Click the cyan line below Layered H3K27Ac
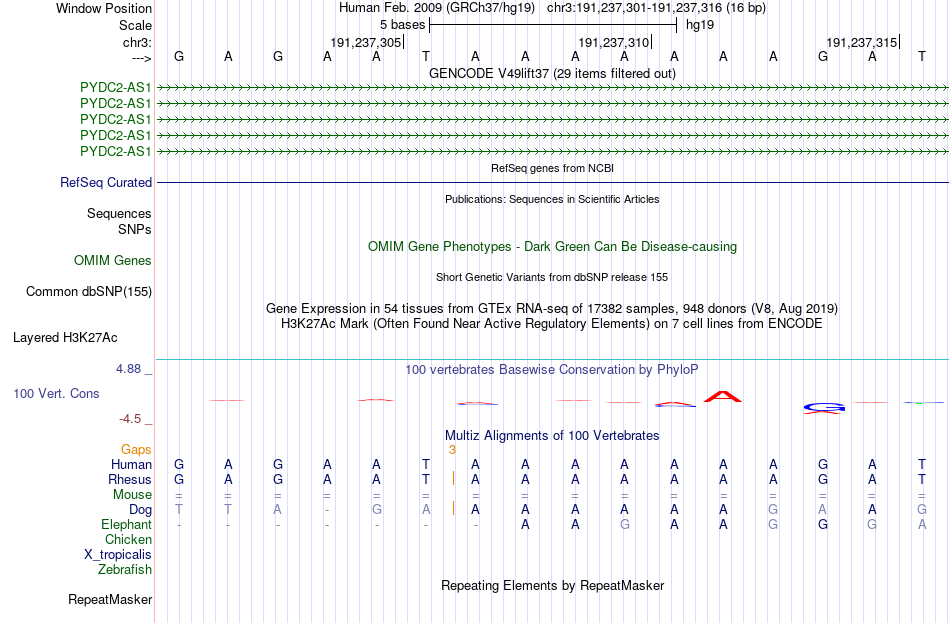This screenshot has height=623, width=950. pyautogui.click(x=553, y=359)
